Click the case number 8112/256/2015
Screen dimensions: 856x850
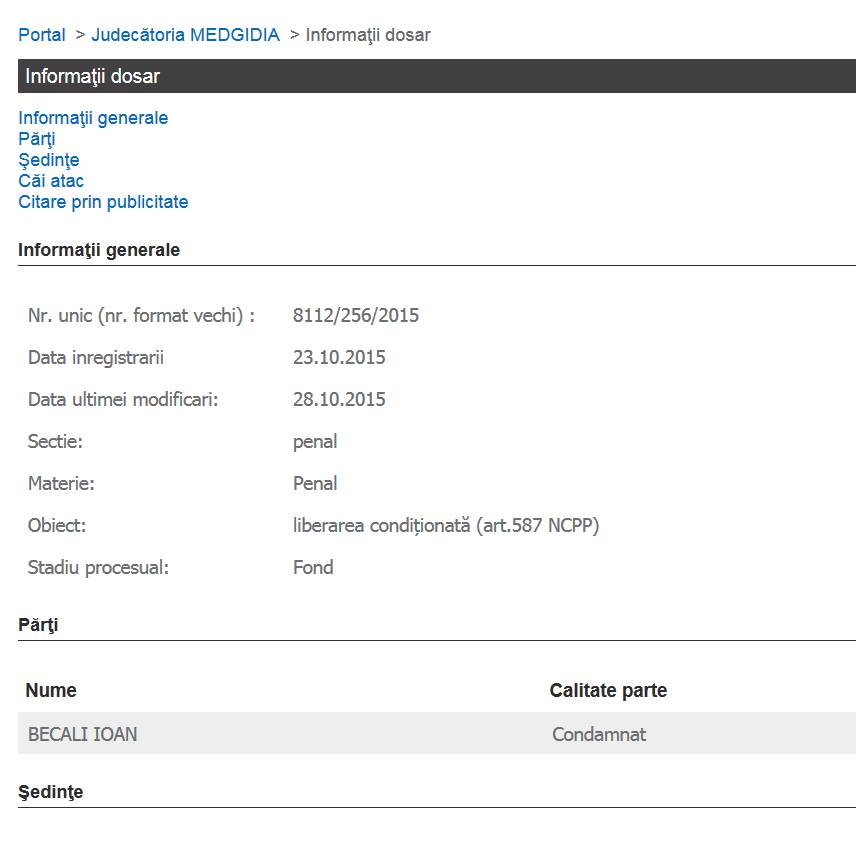click(x=356, y=316)
